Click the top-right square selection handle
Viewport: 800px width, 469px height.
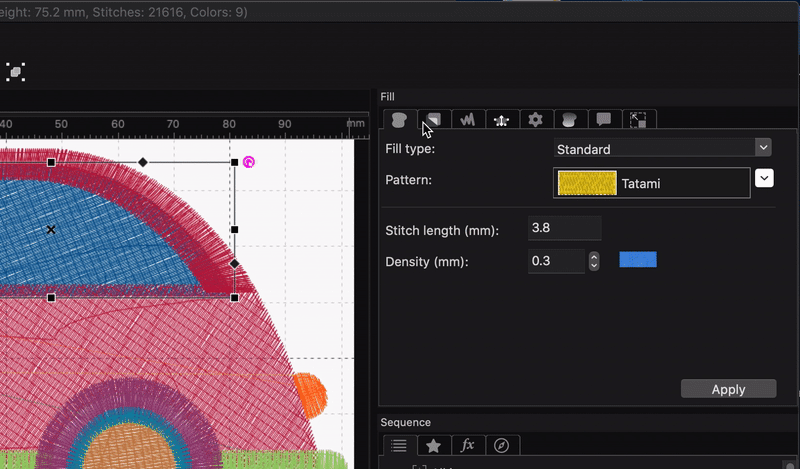point(234,162)
